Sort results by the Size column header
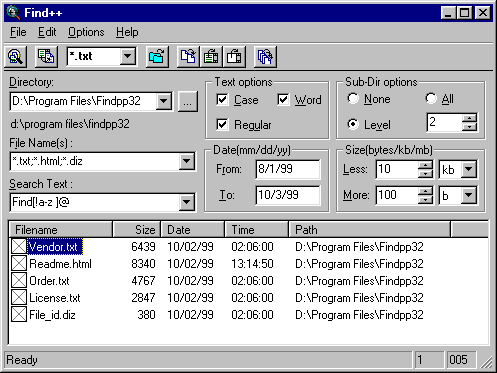 pyautogui.click(x=137, y=230)
